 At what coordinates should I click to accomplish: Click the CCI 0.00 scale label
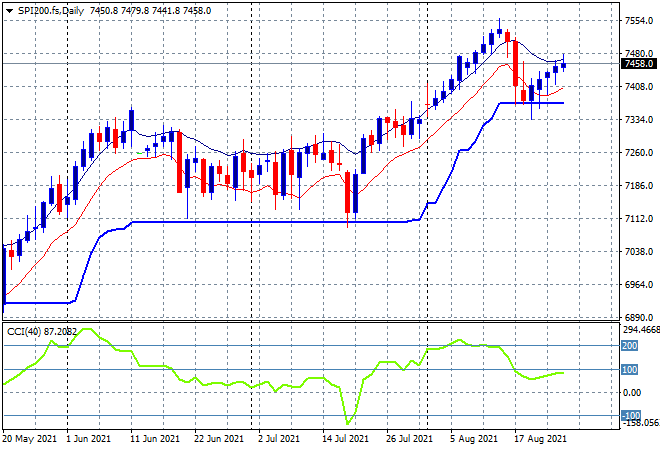[632, 393]
